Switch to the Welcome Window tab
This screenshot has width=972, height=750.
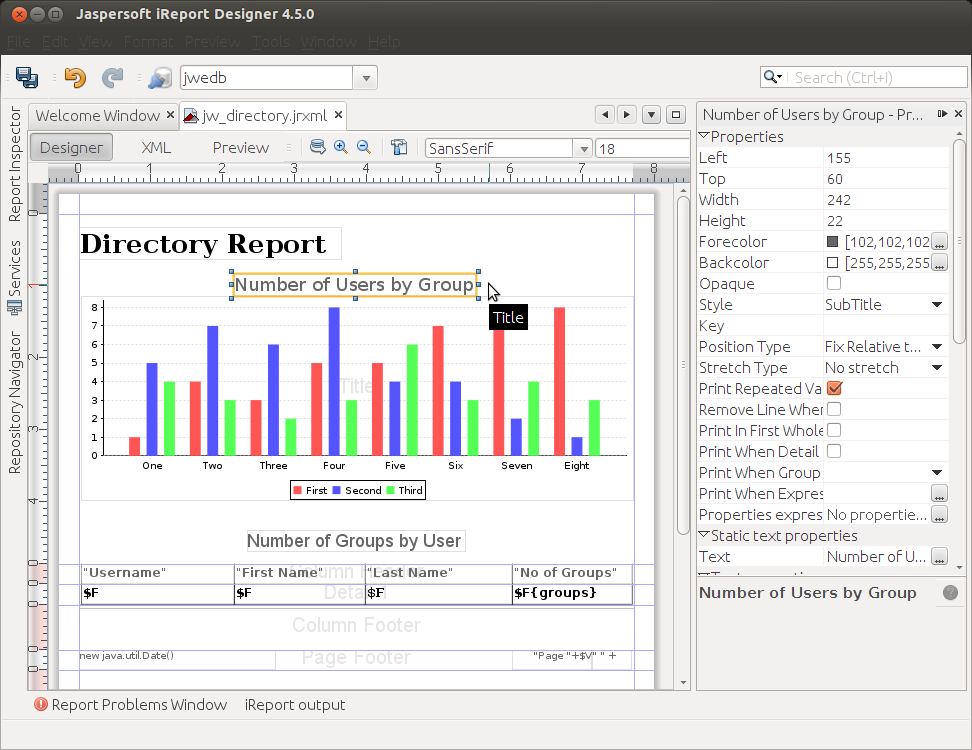tap(97, 116)
